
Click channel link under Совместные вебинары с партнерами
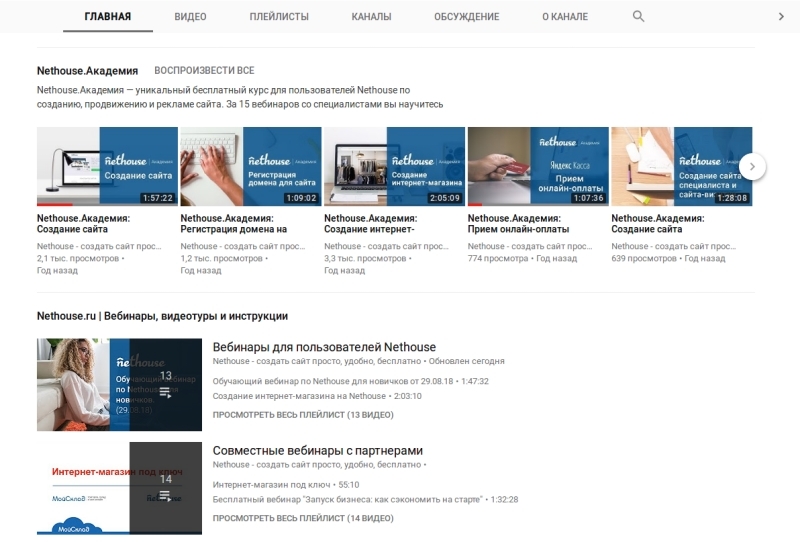(317, 465)
